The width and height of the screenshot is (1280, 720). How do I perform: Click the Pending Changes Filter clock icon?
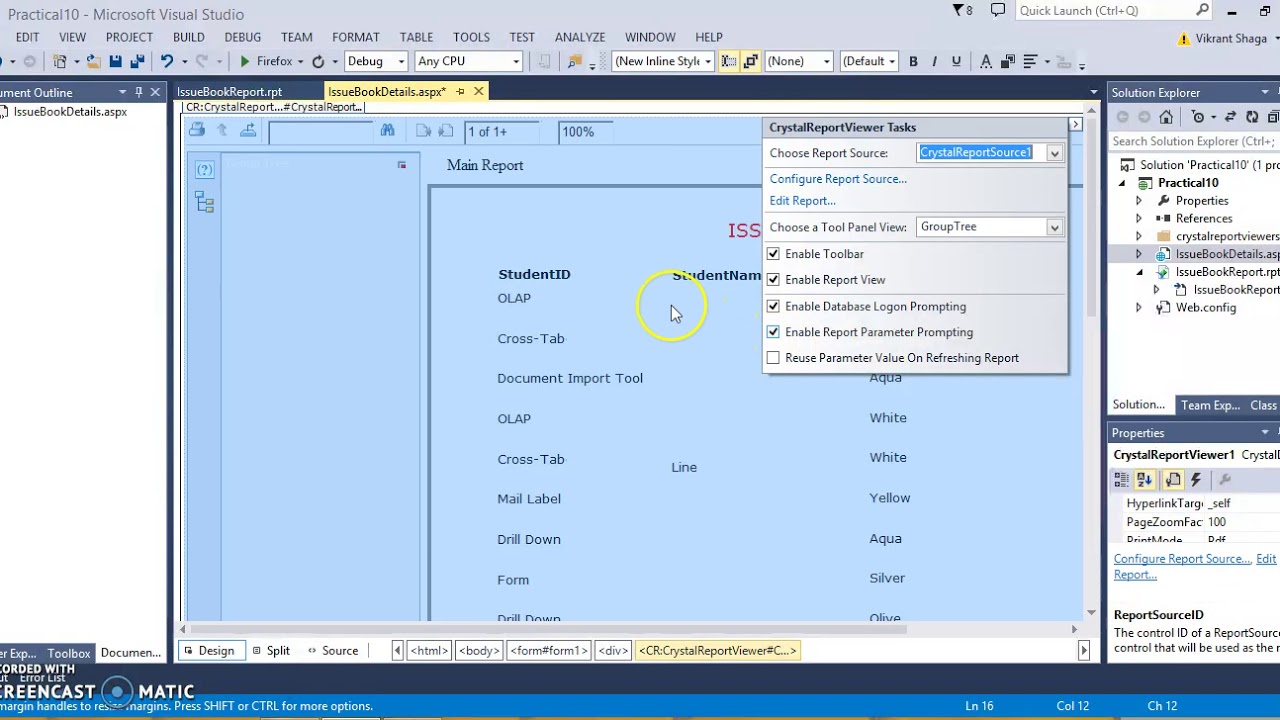point(1198,117)
